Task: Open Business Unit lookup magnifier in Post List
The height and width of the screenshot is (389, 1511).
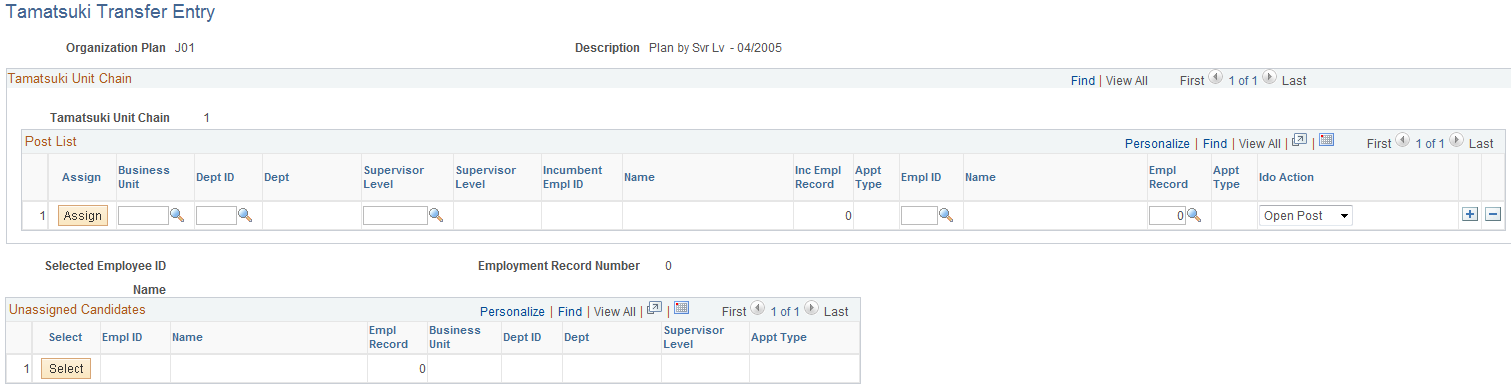Action: coord(177,215)
